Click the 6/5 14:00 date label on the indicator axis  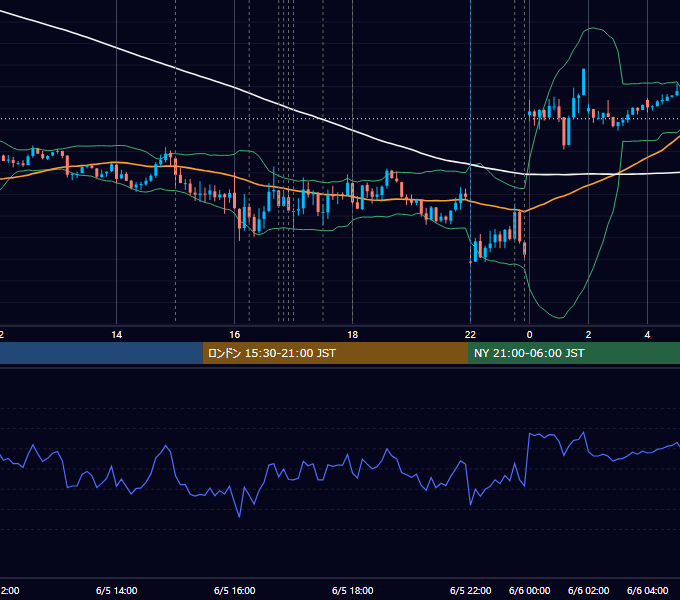click(116, 590)
